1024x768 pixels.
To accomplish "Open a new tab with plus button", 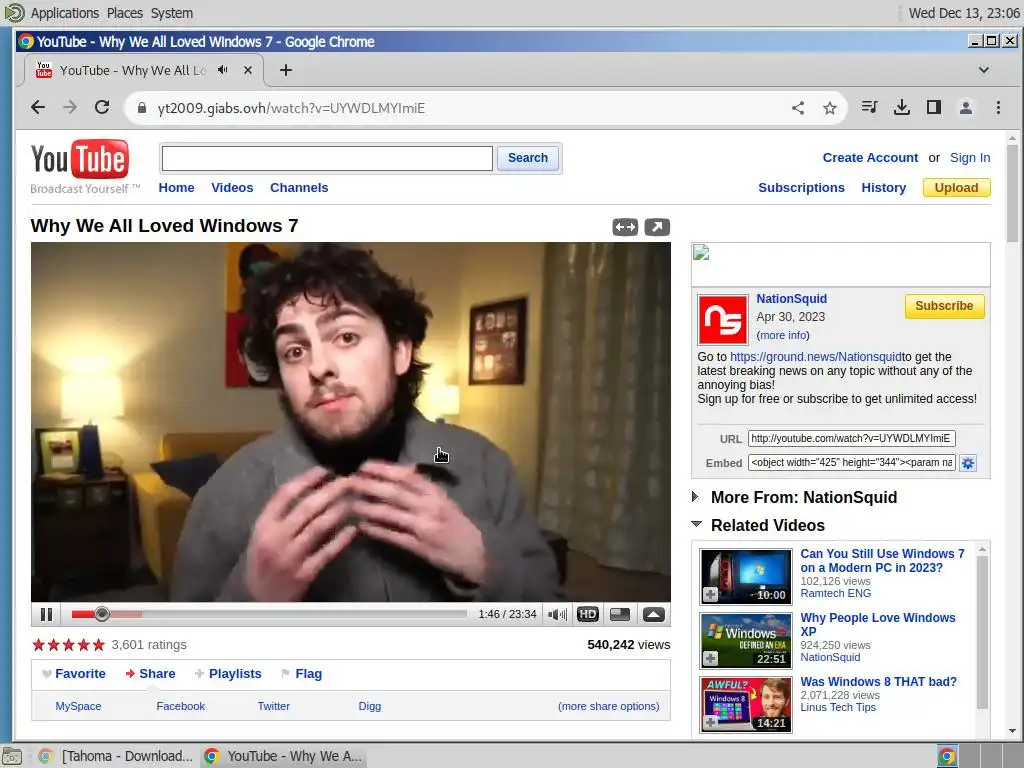I will (286, 70).
